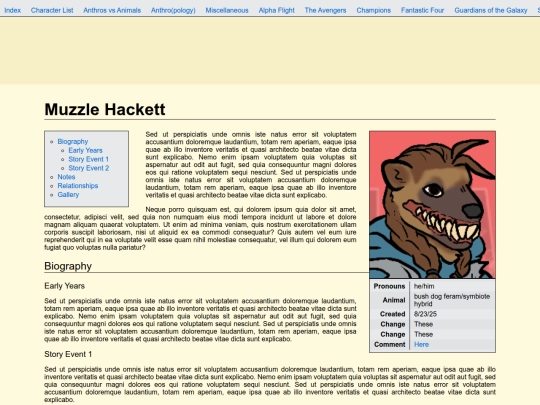Click bush dog feram/symbiote hybrid text
This screenshot has width=540, height=405.
(452, 300)
